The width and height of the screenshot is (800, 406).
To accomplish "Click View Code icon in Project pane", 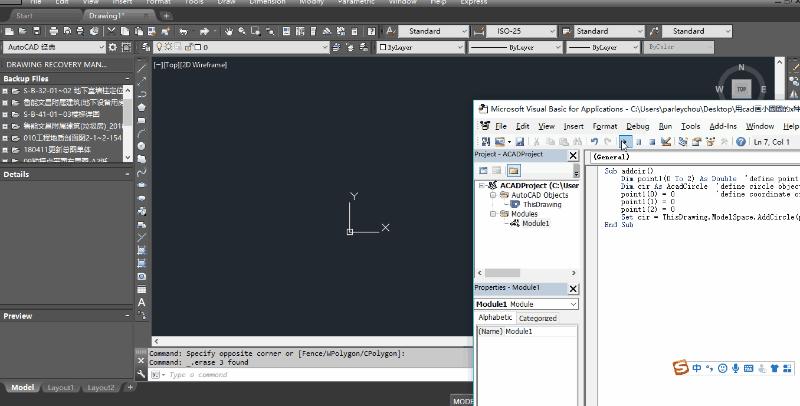I will (483, 170).
